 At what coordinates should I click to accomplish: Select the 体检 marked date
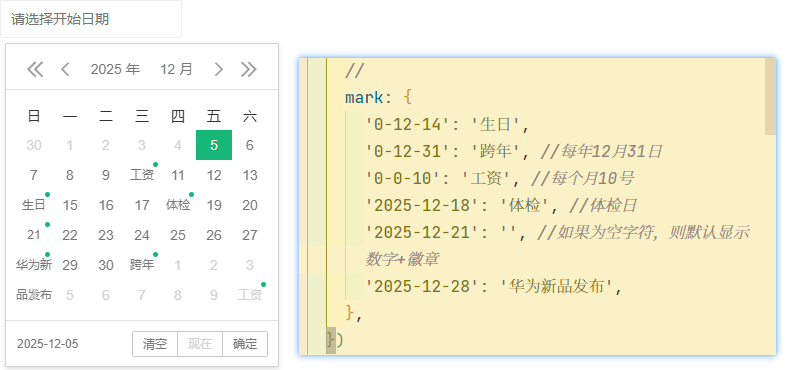tap(178, 205)
